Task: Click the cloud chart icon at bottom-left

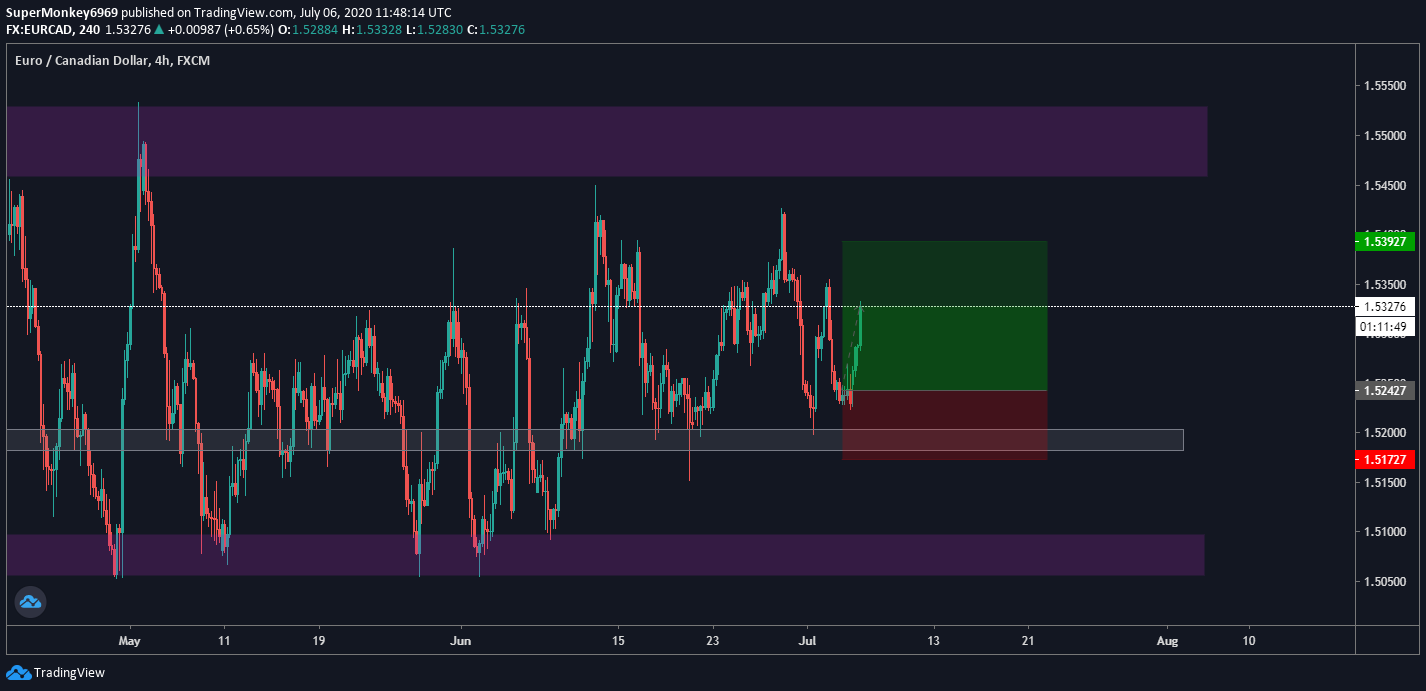Action: pos(30,601)
